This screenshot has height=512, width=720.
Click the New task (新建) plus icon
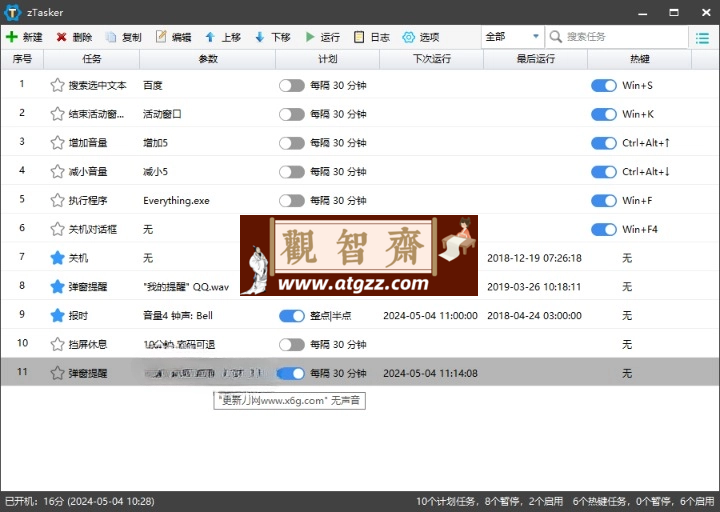[11, 37]
